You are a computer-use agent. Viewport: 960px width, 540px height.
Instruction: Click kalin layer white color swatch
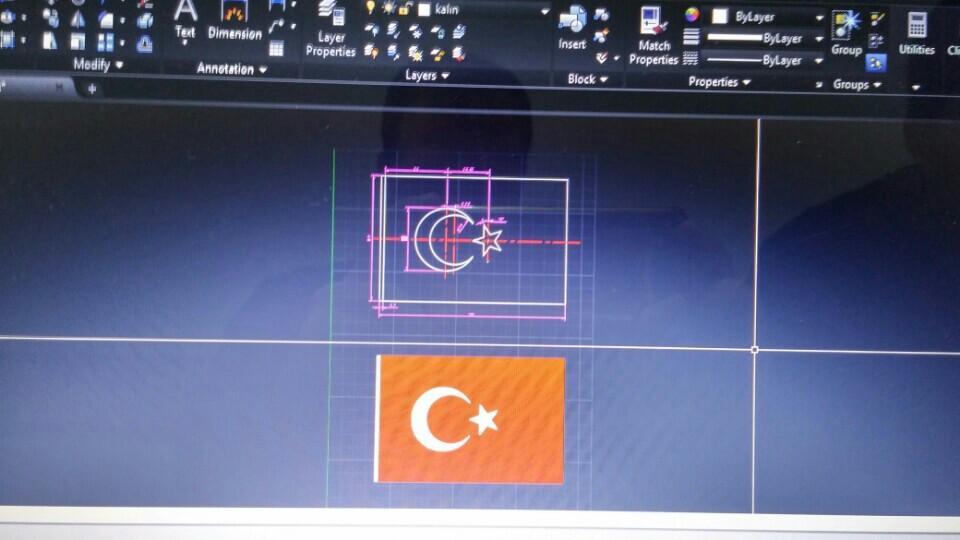pos(424,9)
